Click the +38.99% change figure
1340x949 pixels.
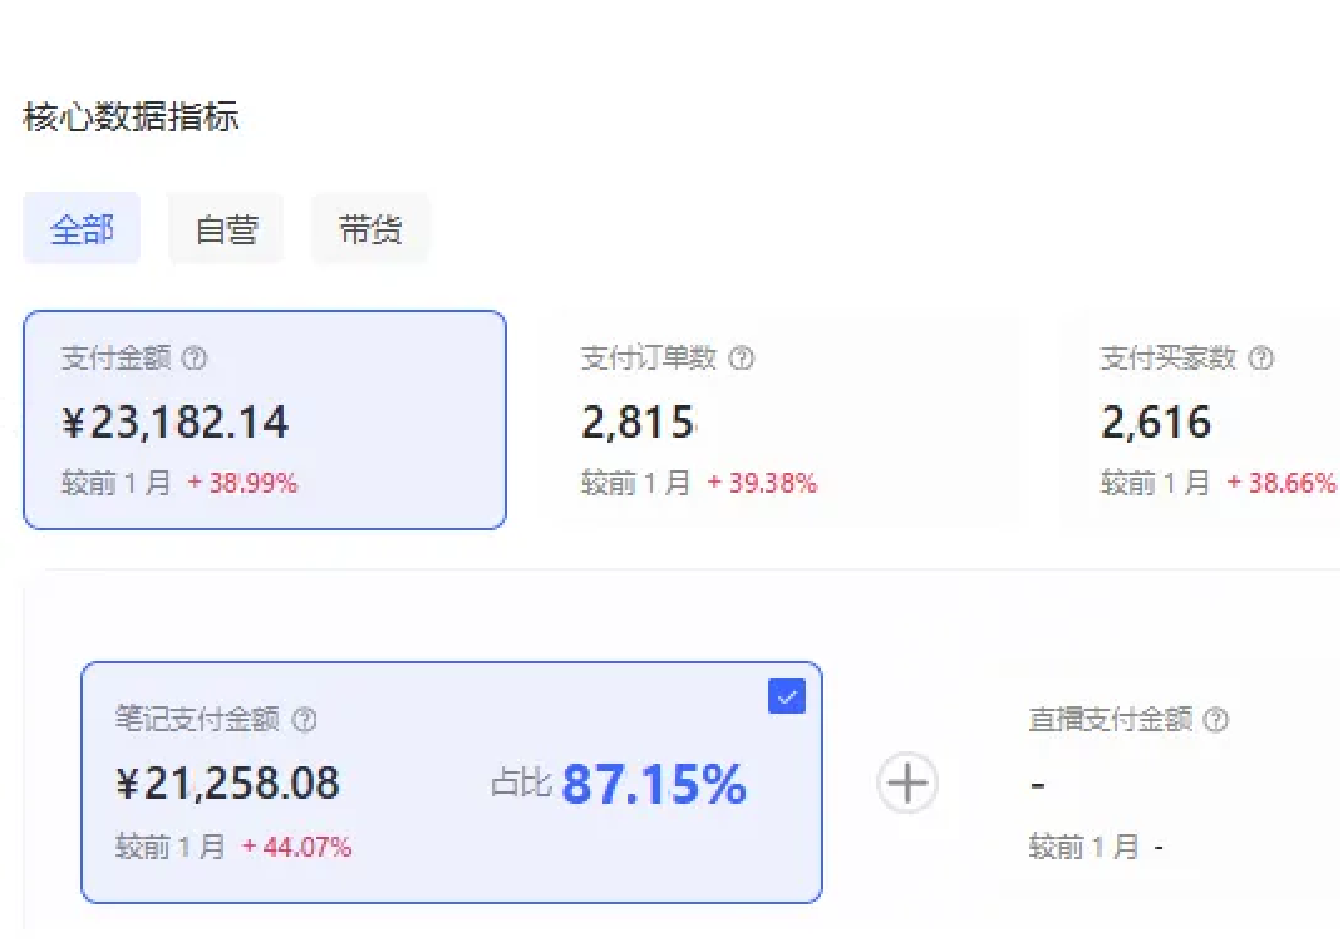(x=243, y=484)
